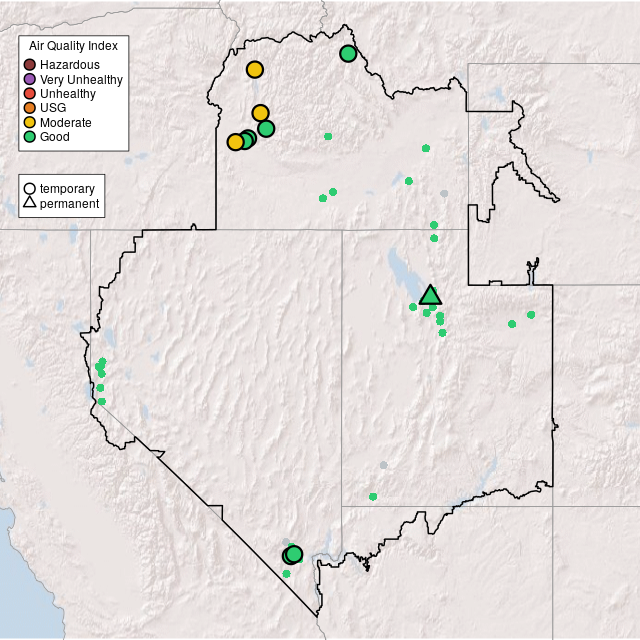640x640 pixels.
Task: Click the green permanent triangle monitor marker
Action: (430, 295)
